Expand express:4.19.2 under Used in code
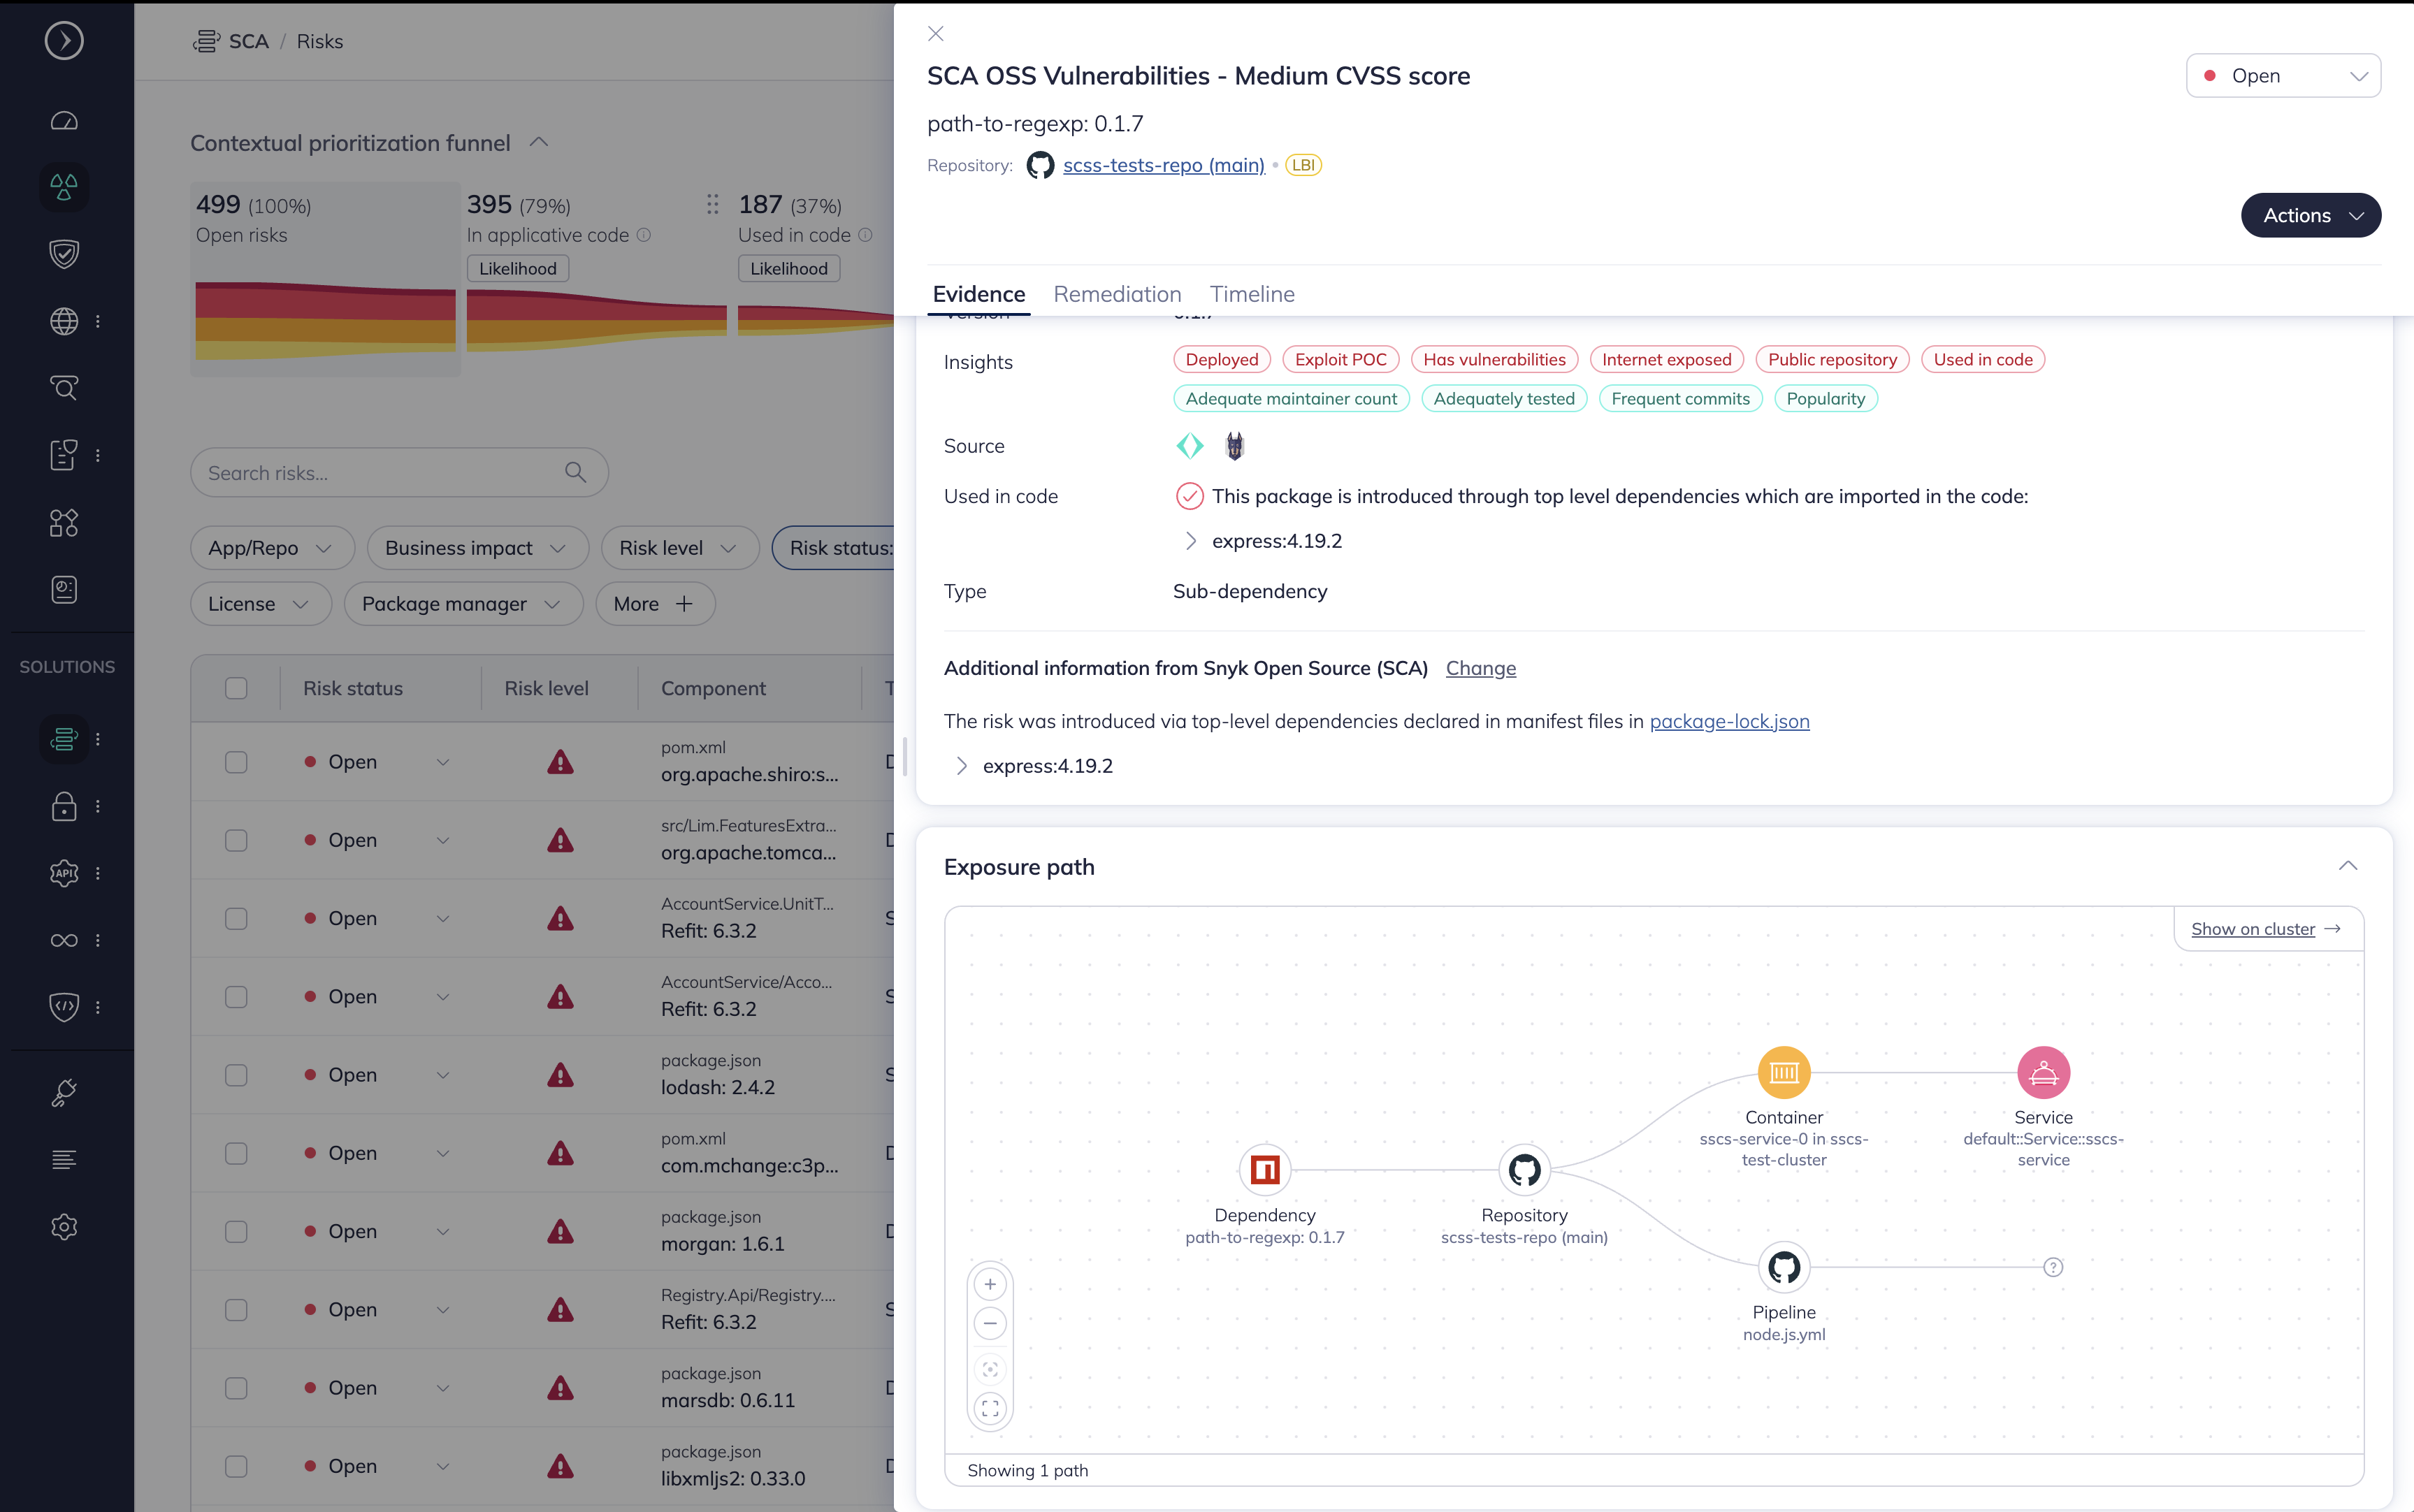This screenshot has height=1512, width=2414. (x=1190, y=541)
